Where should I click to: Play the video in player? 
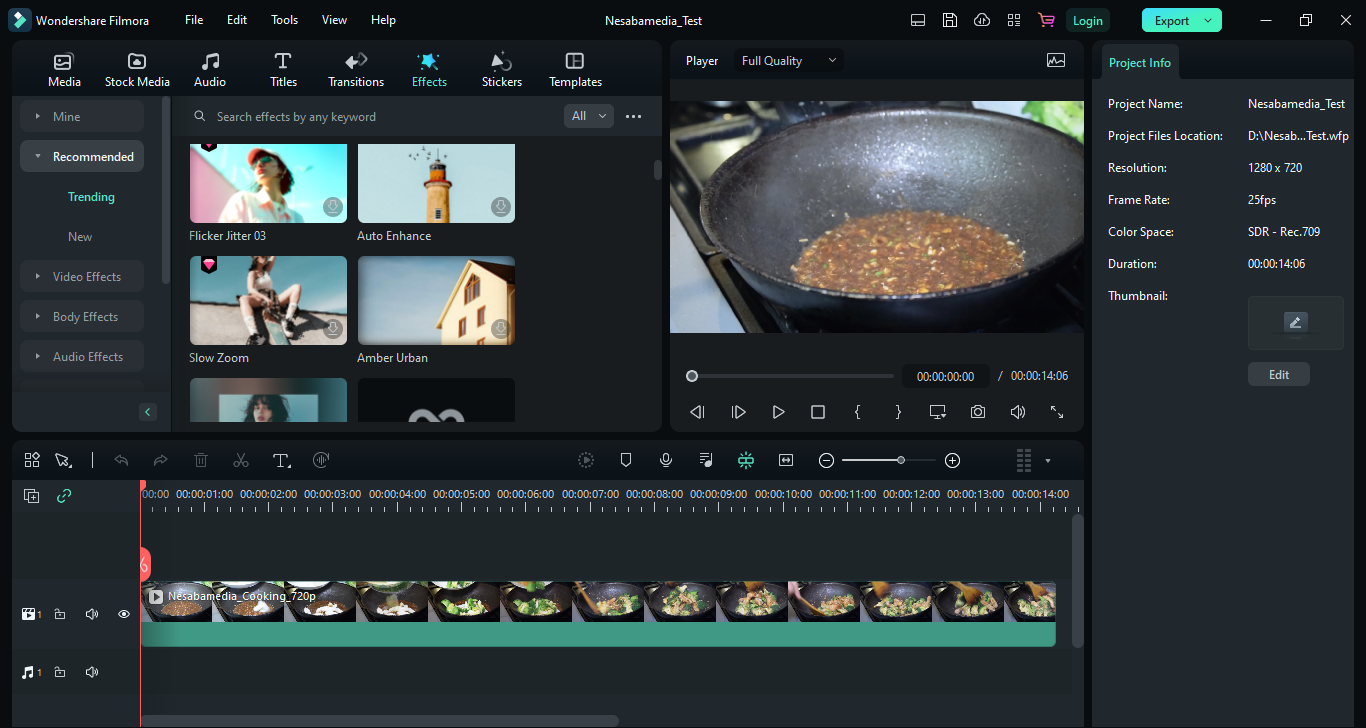[778, 412]
